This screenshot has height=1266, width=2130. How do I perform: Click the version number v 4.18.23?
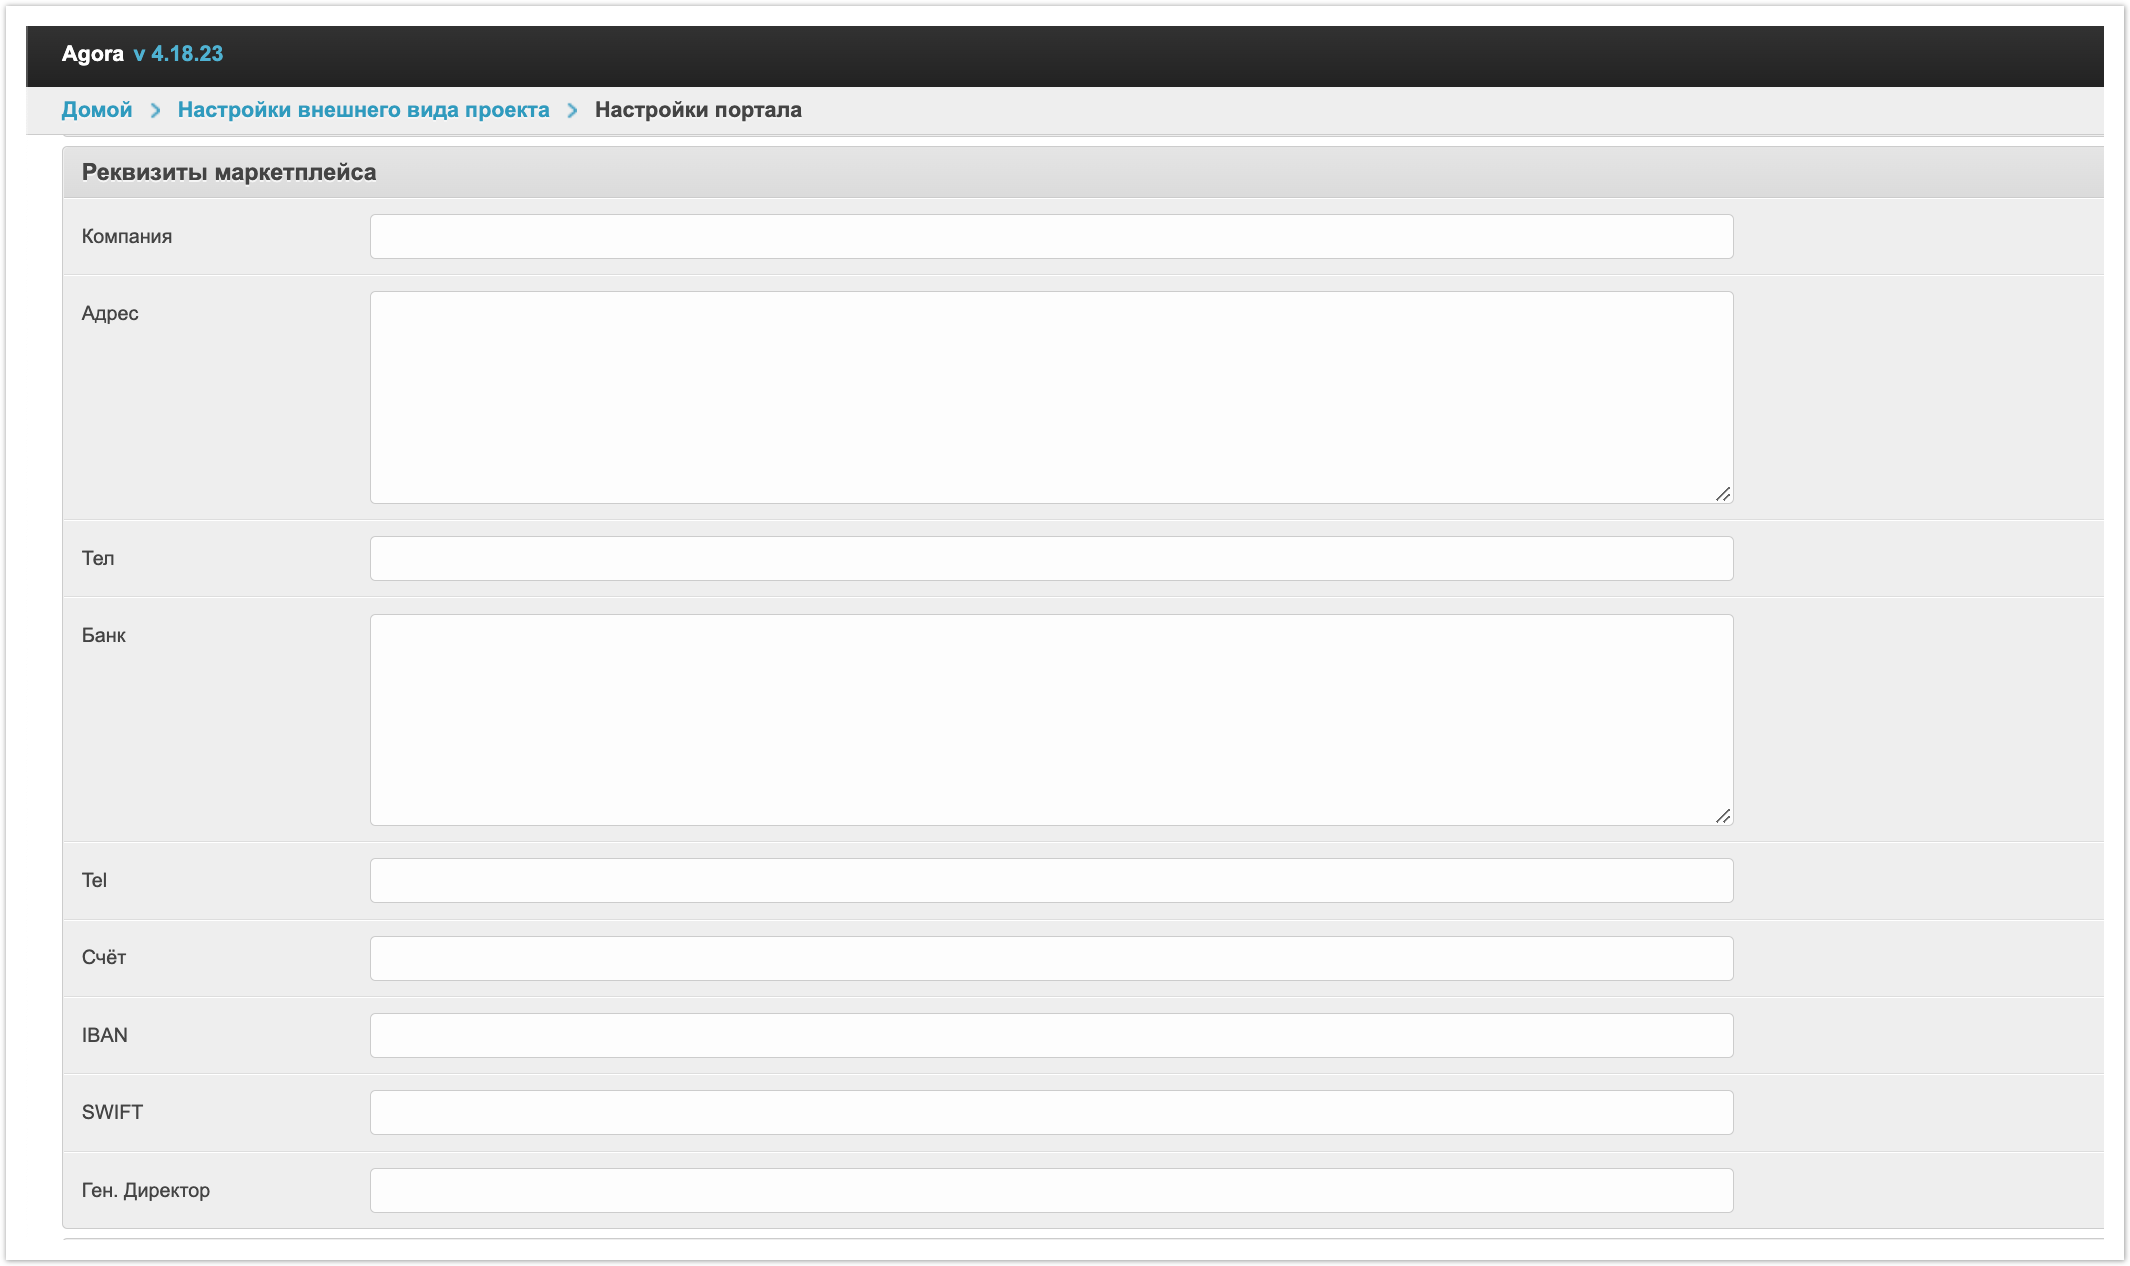click(178, 54)
